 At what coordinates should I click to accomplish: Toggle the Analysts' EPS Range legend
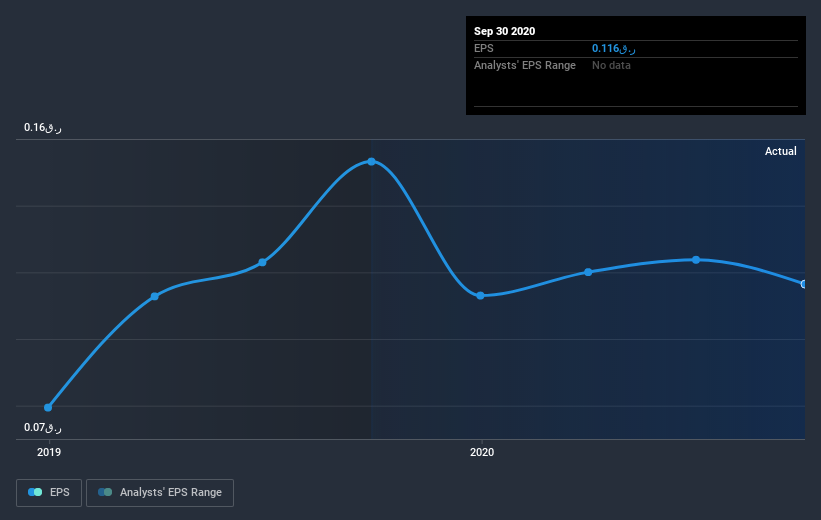pos(160,492)
